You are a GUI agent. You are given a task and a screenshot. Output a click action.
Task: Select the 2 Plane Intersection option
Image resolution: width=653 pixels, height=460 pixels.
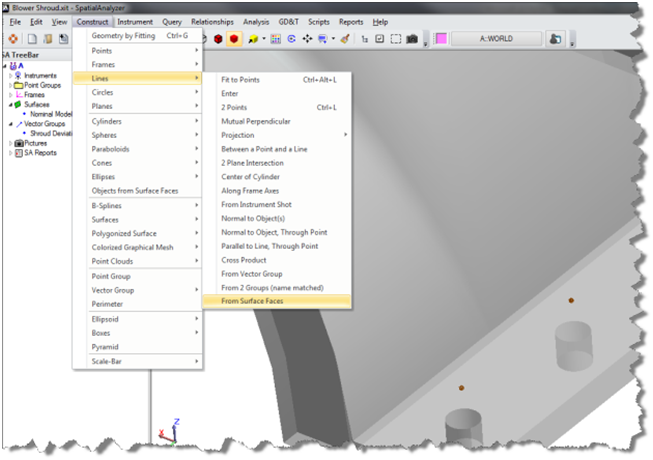coord(252,162)
